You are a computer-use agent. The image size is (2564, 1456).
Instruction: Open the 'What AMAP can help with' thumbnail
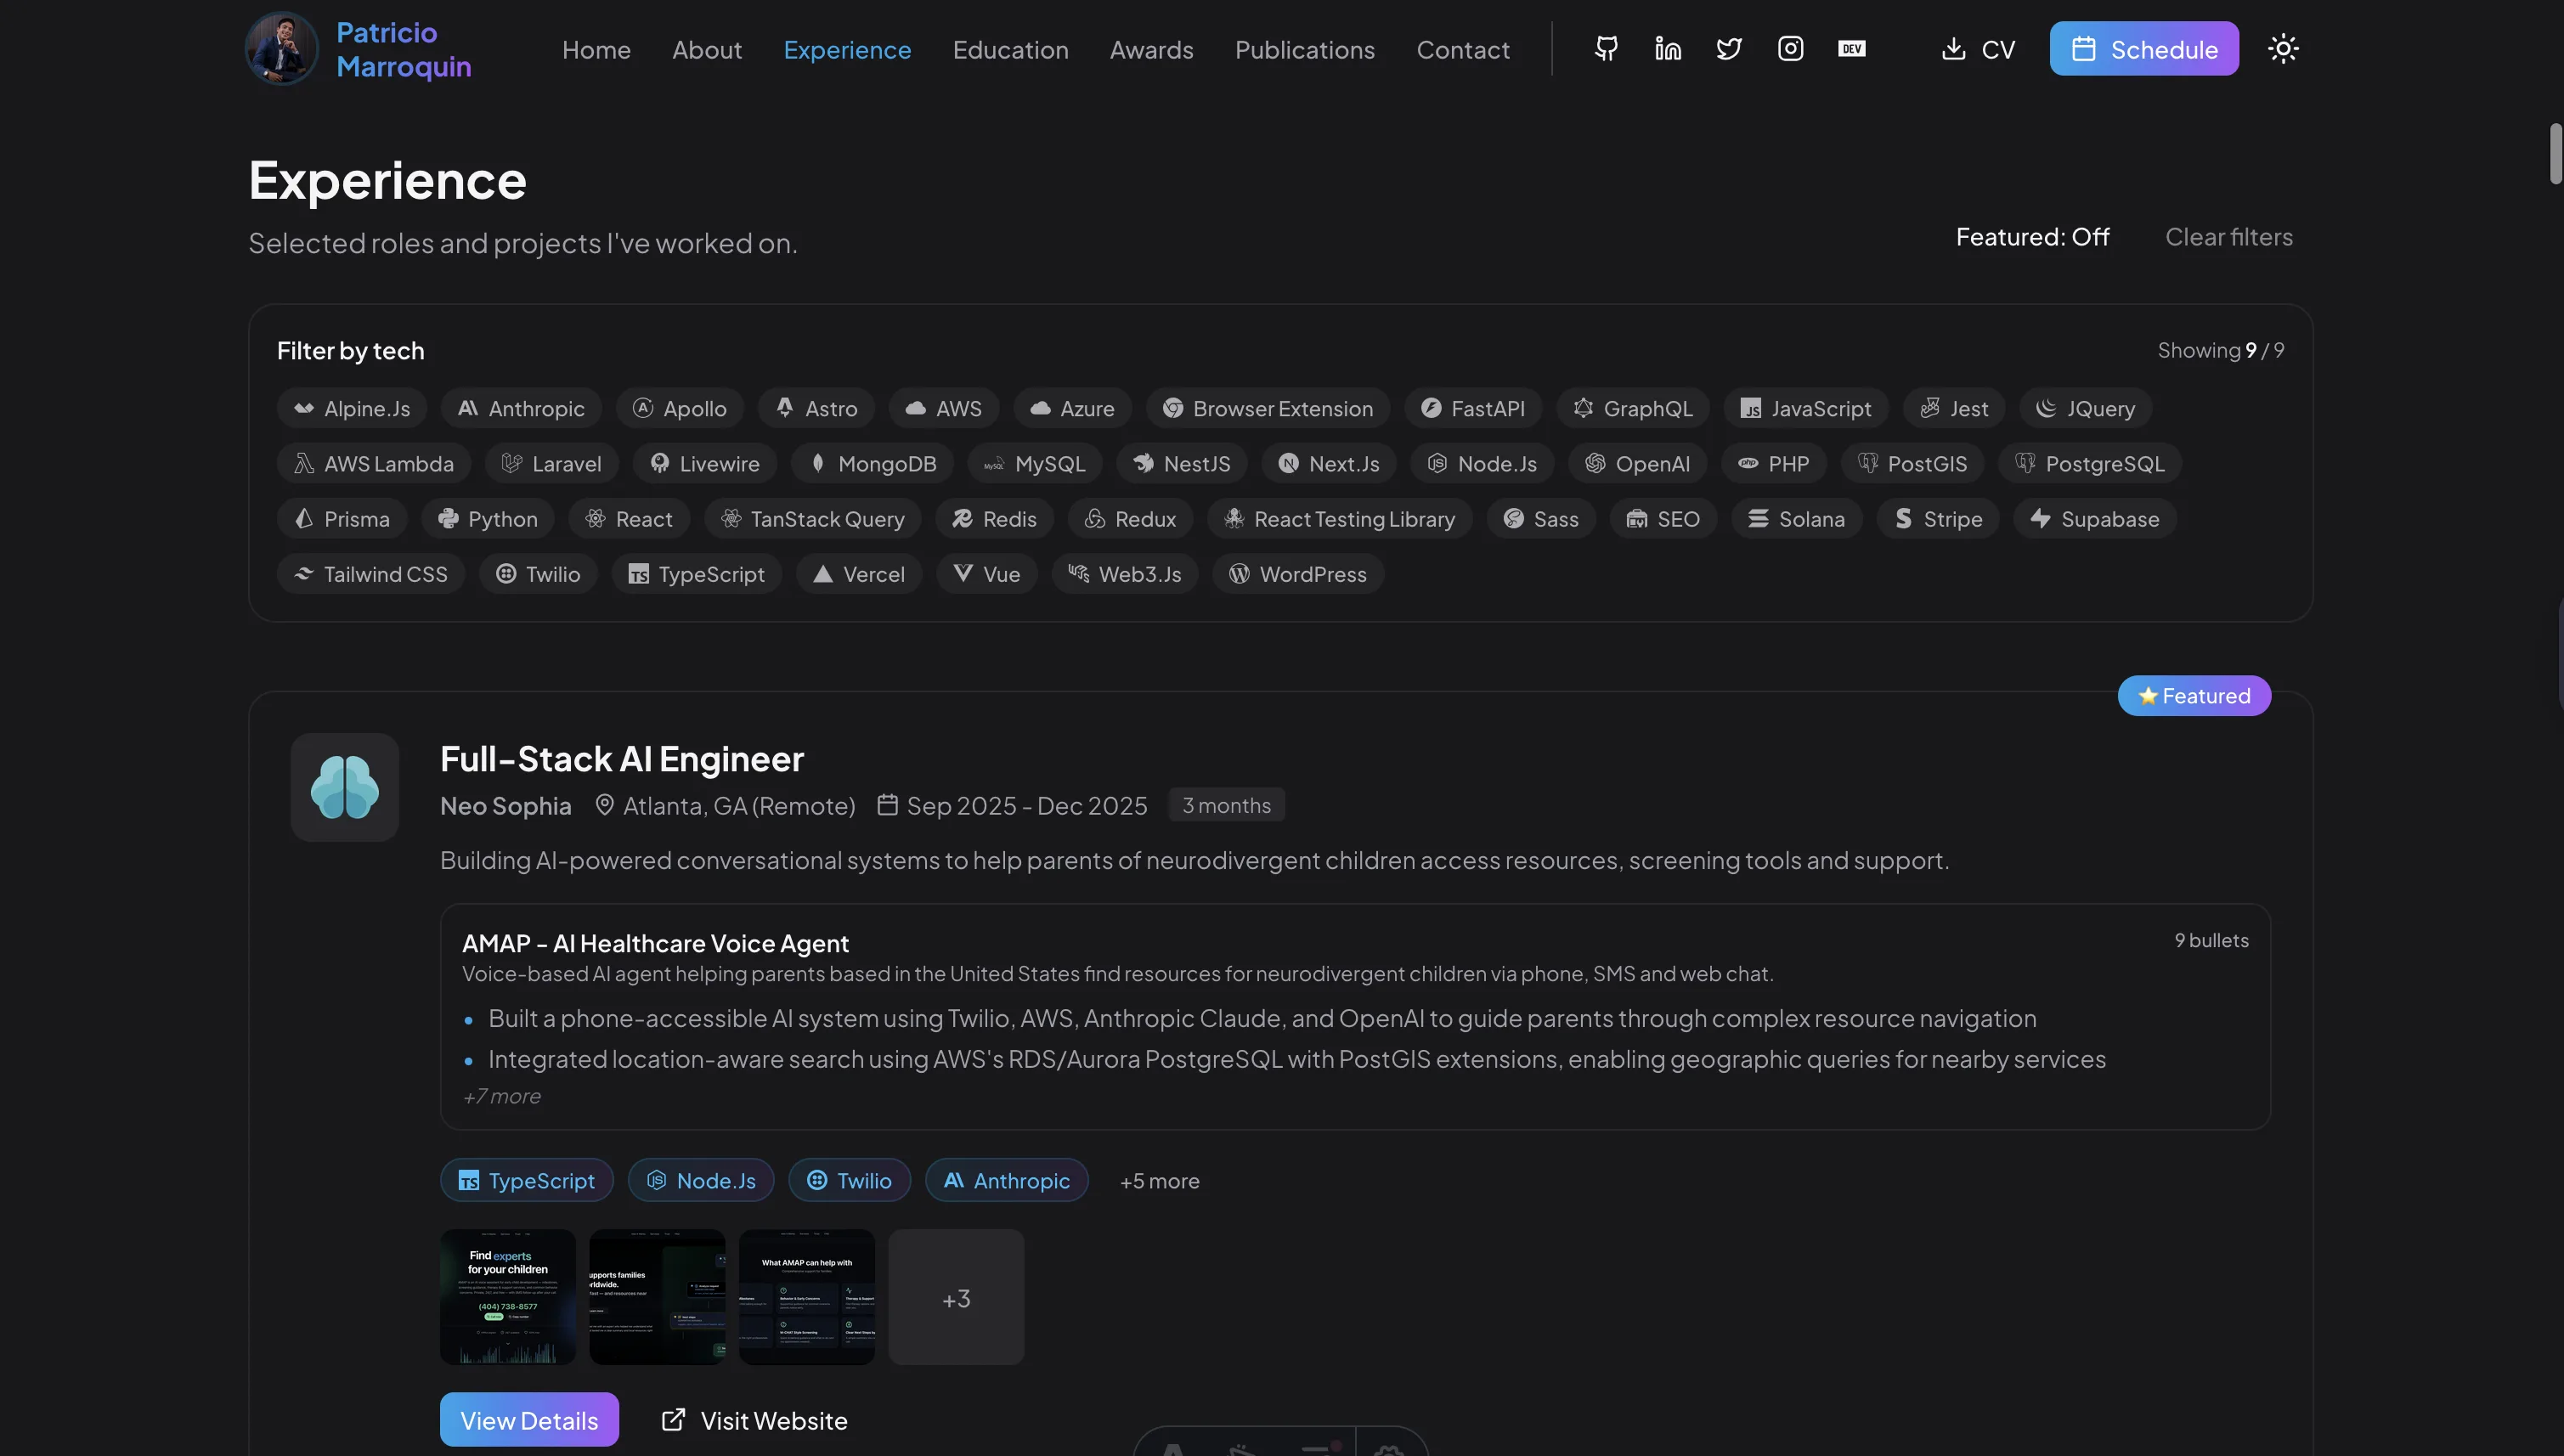(x=807, y=1297)
